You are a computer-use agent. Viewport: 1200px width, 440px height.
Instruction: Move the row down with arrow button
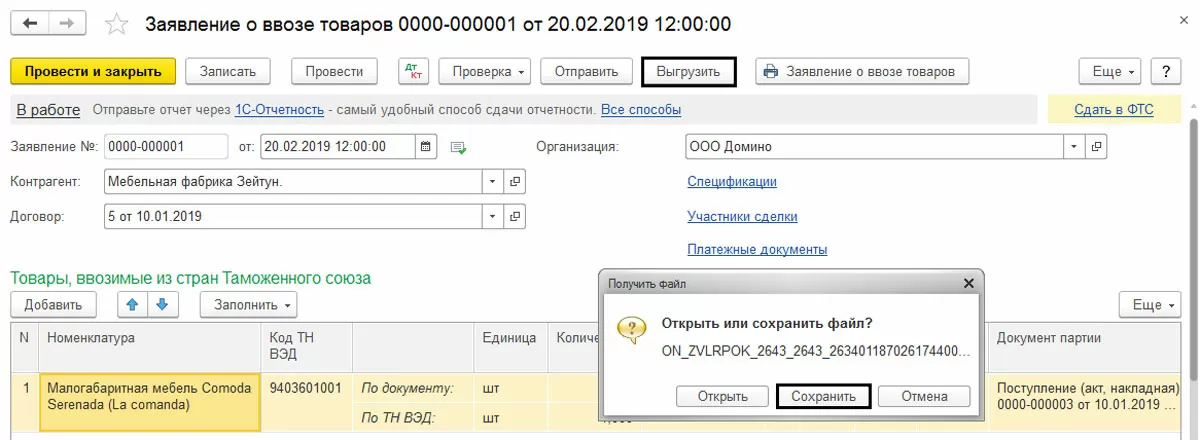[x=161, y=304]
